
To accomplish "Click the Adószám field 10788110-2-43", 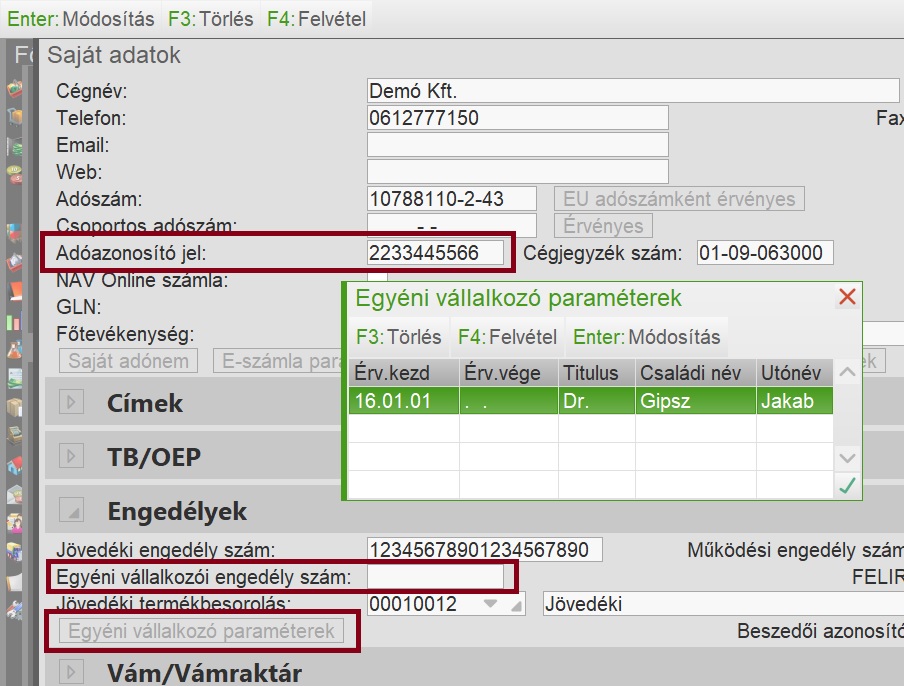I will click(451, 199).
